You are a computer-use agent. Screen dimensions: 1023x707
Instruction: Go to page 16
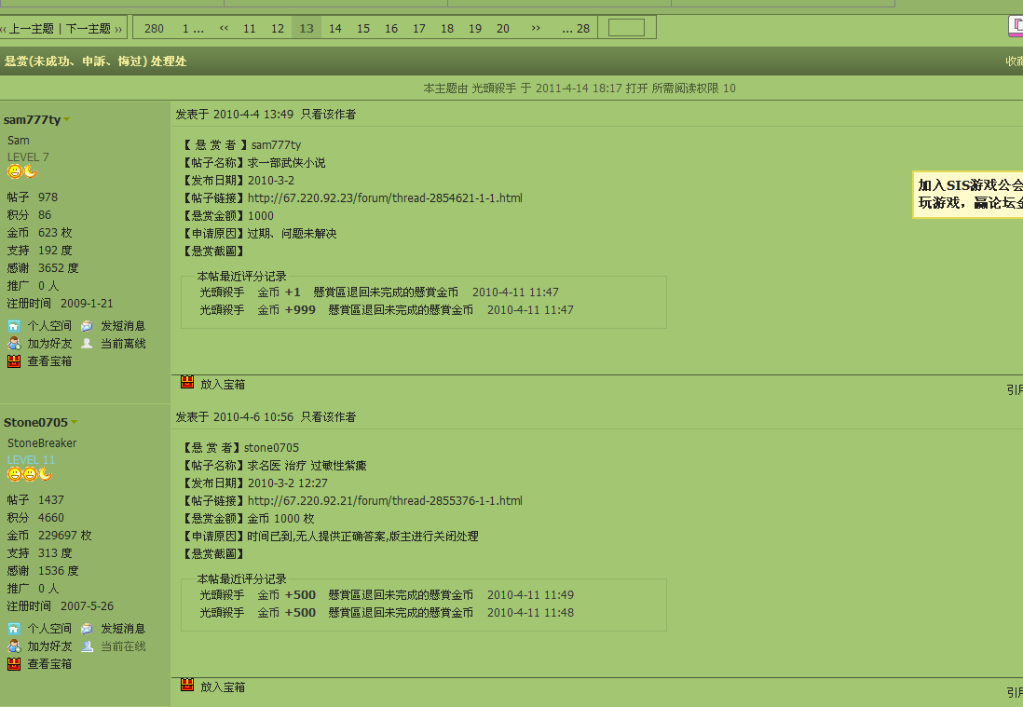pyautogui.click(x=391, y=28)
